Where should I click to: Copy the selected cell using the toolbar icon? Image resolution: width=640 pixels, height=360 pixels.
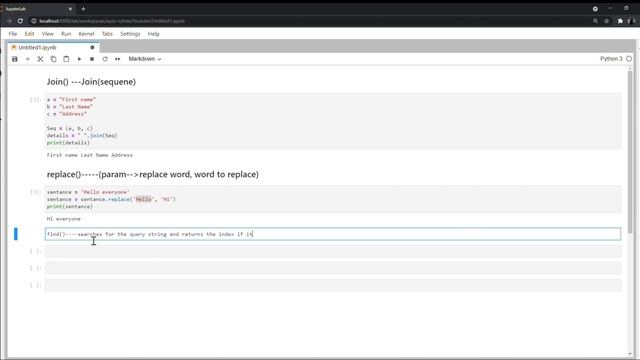pyautogui.click(x=53, y=59)
